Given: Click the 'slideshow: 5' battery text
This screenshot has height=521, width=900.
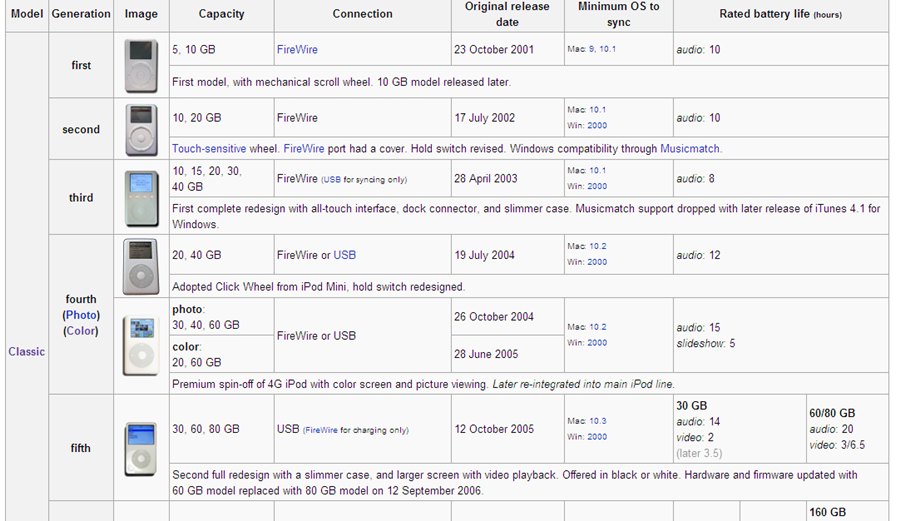Looking at the screenshot, I should click(x=705, y=344).
